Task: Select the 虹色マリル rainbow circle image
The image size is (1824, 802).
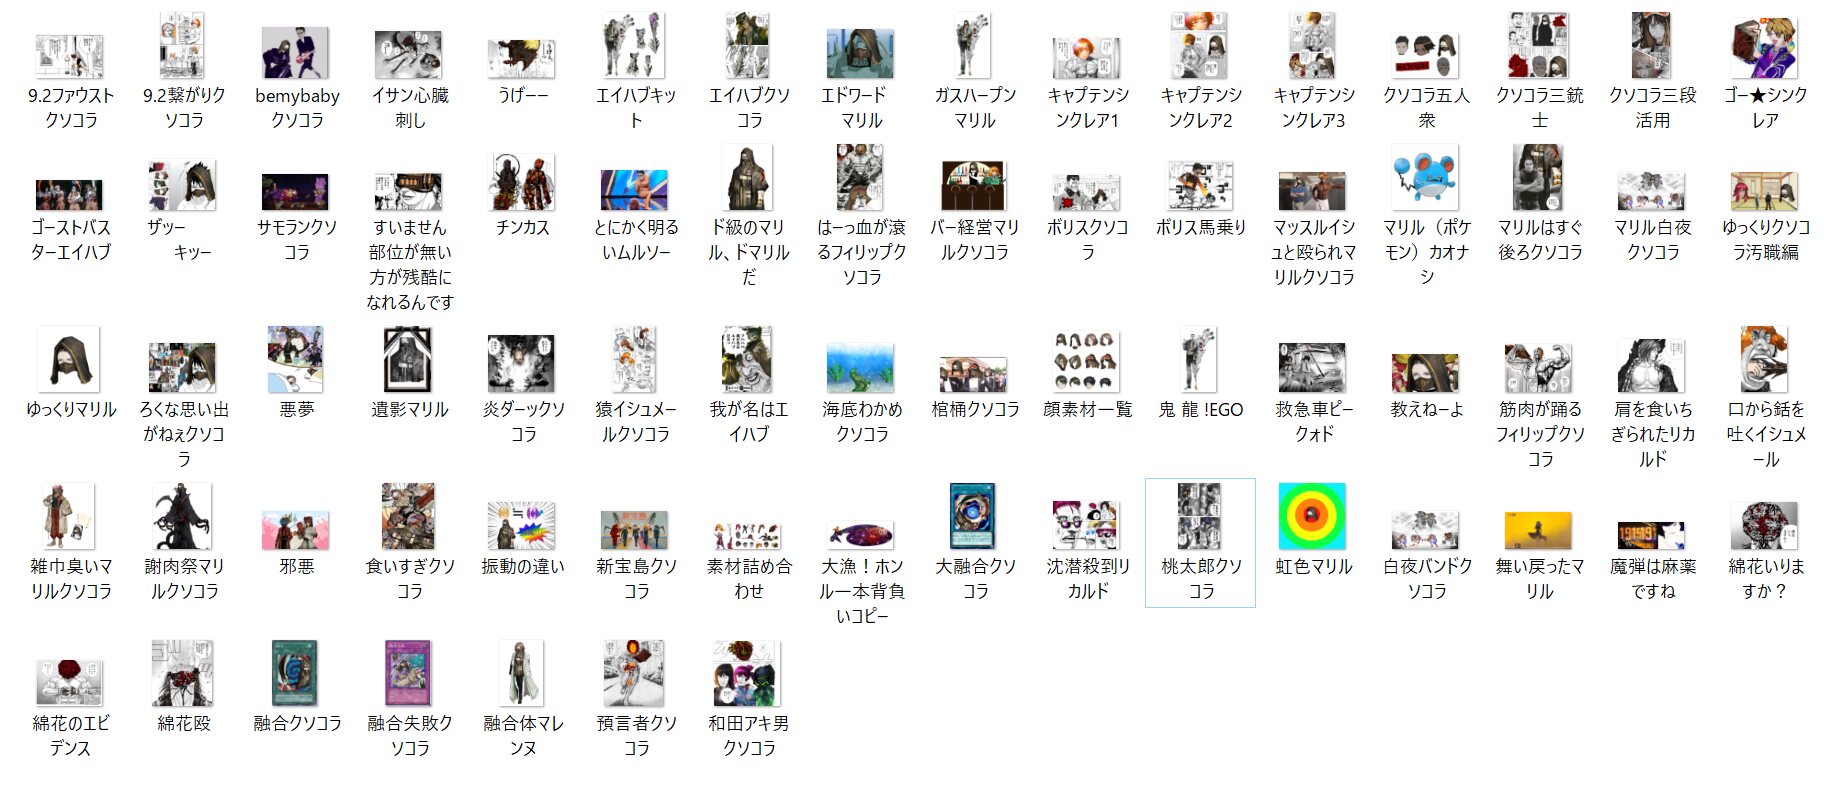Action: click(x=1313, y=516)
